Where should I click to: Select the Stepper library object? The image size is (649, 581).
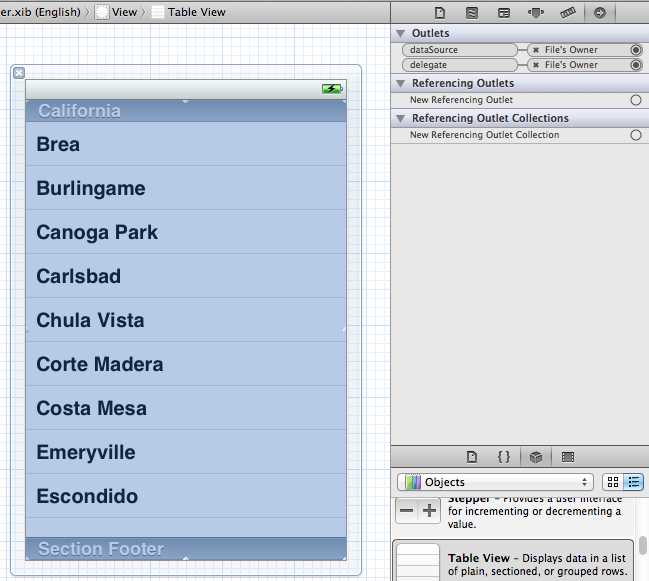(513, 513)
